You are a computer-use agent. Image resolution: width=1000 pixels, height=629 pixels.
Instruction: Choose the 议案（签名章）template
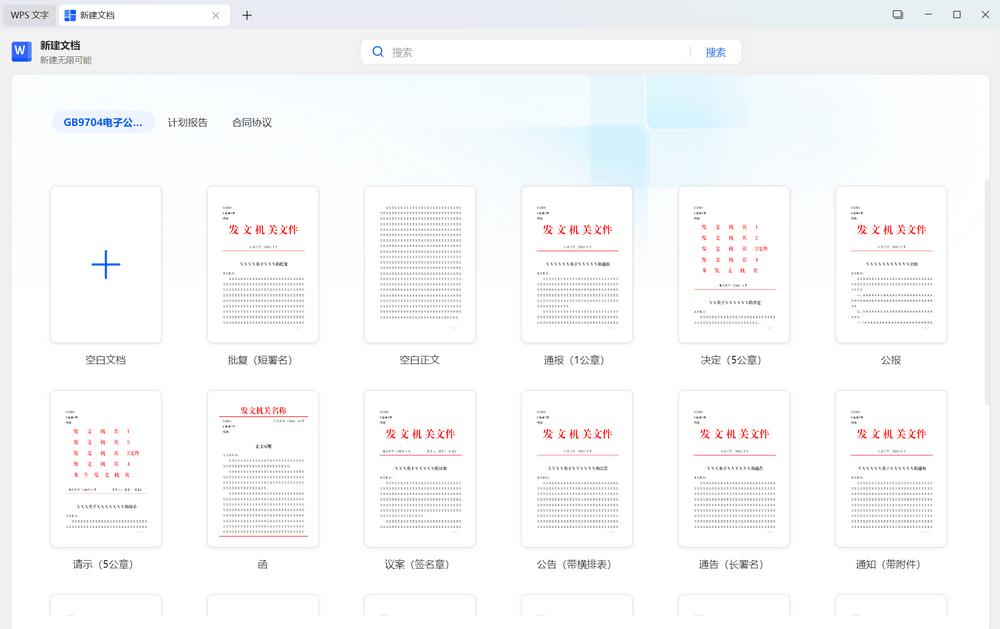(x=419, y=468)
